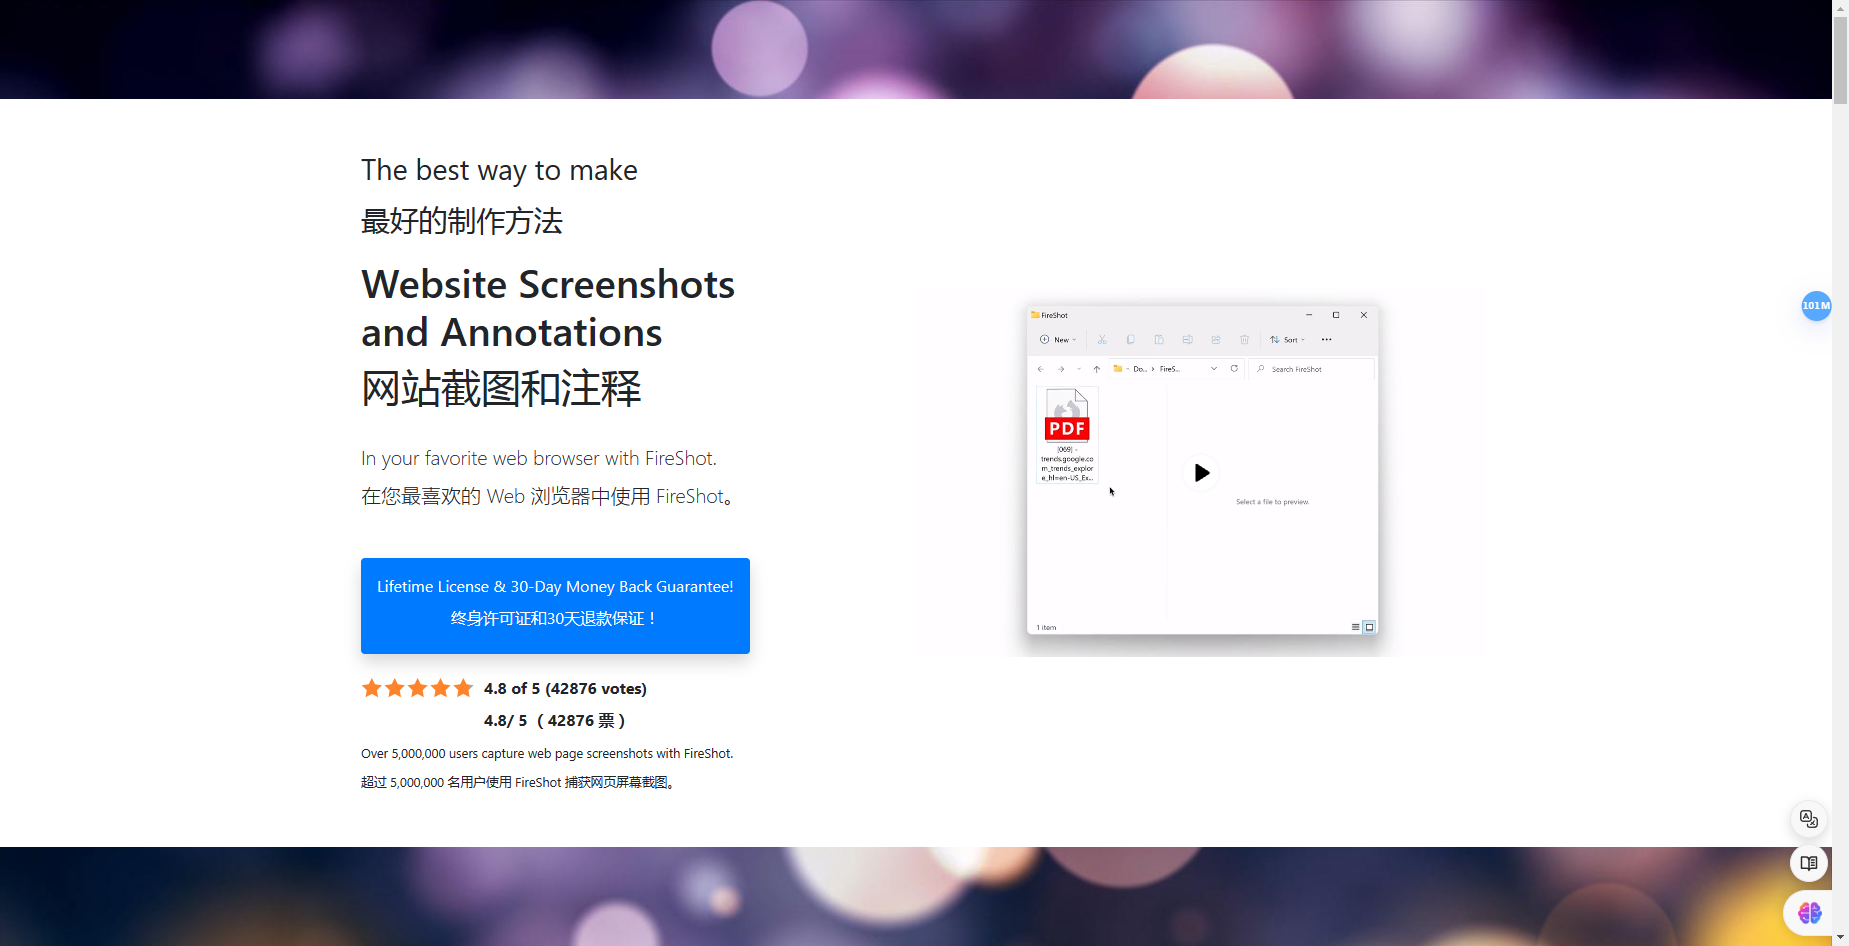Click "Over 5,000,000 users capture web page screenshots" text
Viewport: 1849px width, 946px height.
click(x=547, y=754)
